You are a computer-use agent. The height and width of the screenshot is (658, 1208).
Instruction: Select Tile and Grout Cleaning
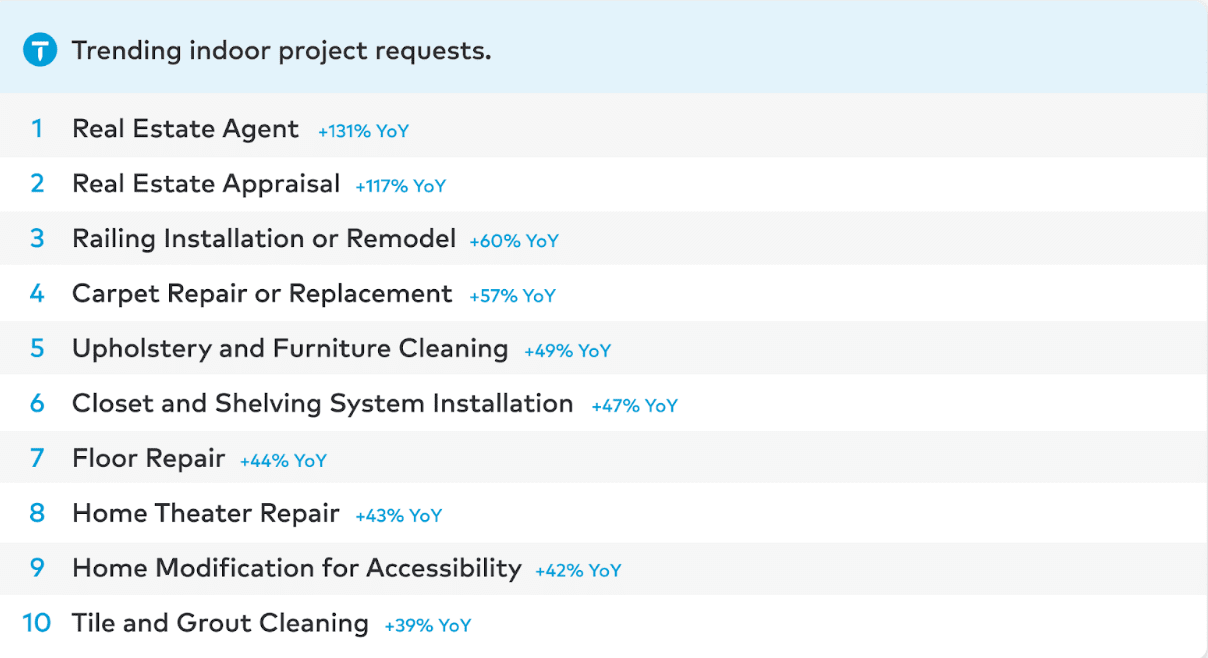pyautogui.click(x=220, y=623)
